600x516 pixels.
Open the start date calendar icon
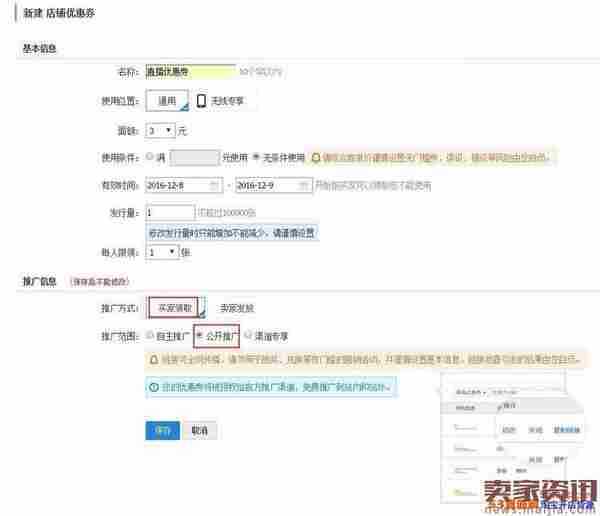pos(215,185)
